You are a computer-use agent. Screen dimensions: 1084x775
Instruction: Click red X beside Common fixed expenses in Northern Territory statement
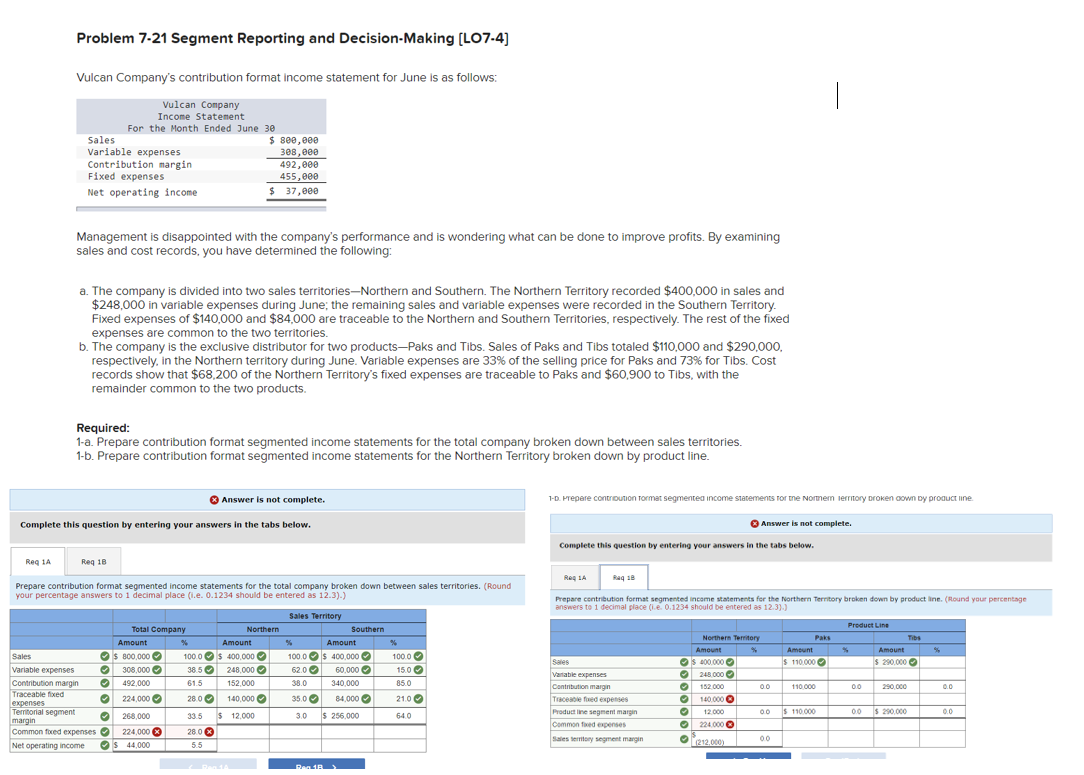click(x=729, y=724)
